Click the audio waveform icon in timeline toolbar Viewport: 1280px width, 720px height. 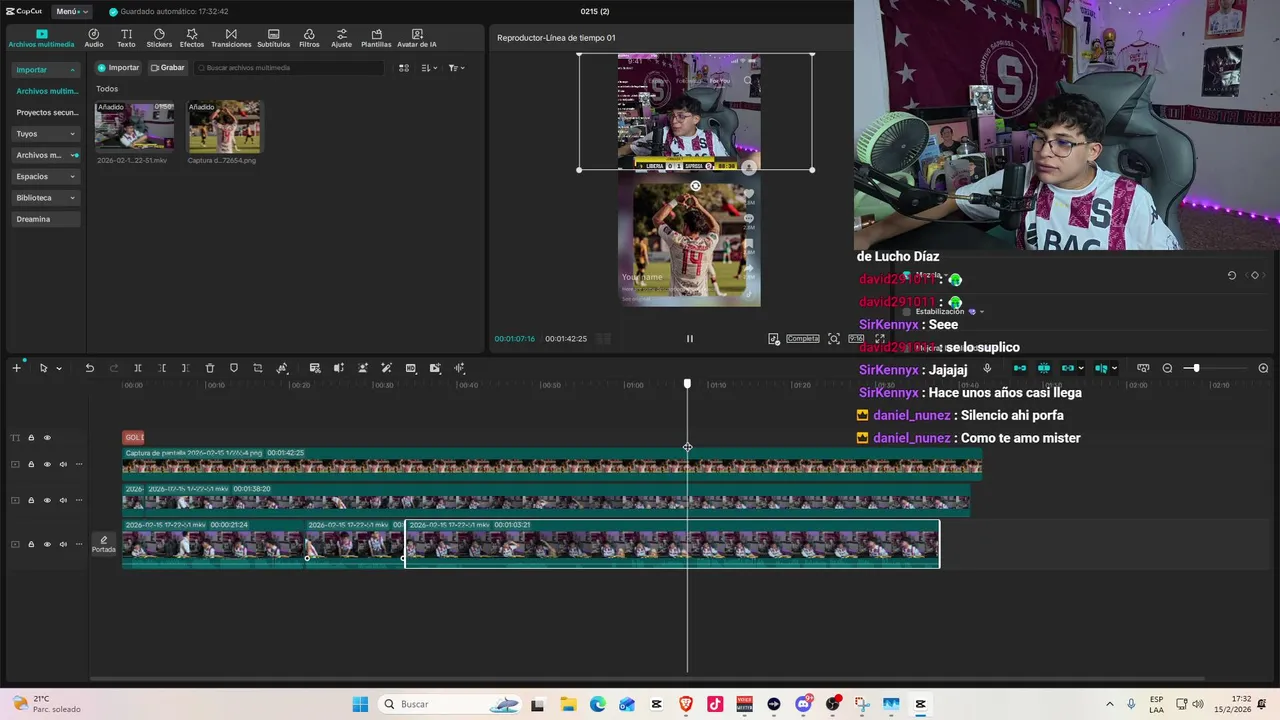coord(459,368)
